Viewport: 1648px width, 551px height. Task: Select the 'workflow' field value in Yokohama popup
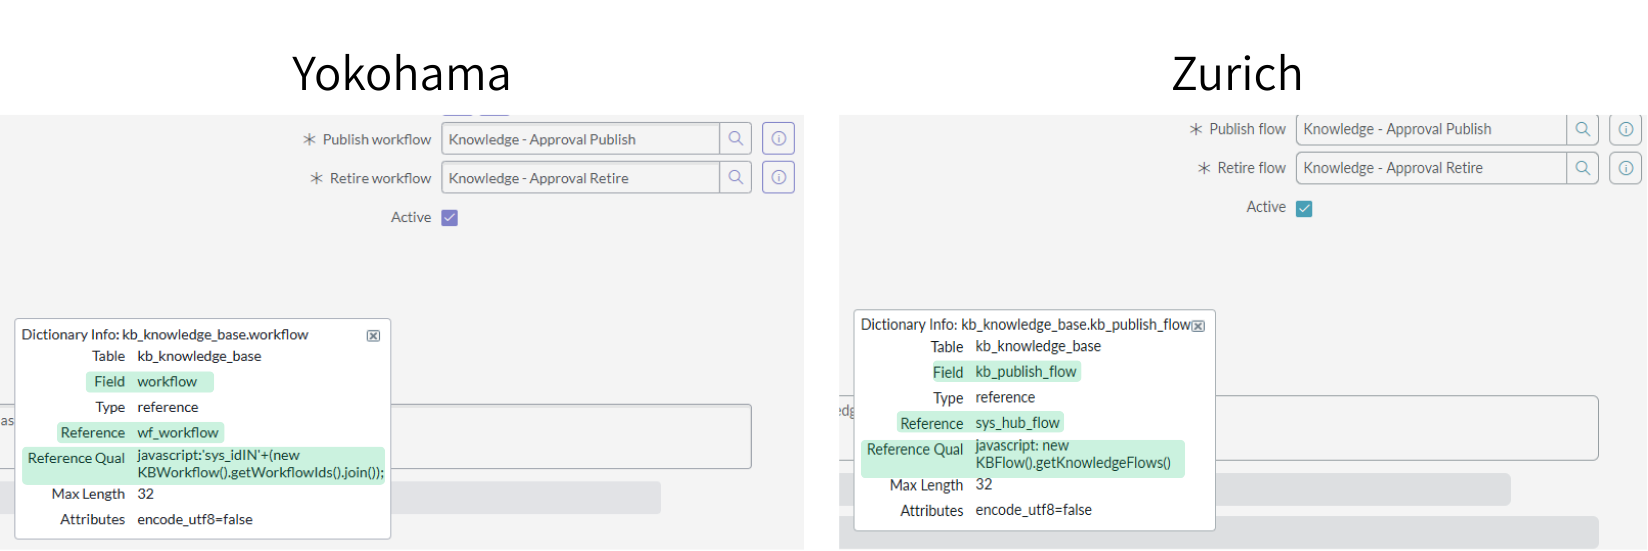pos(167,382)
